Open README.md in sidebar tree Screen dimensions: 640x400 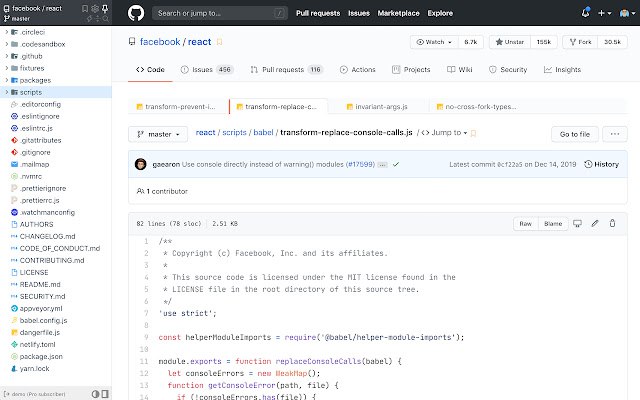[x=40, y=284]
